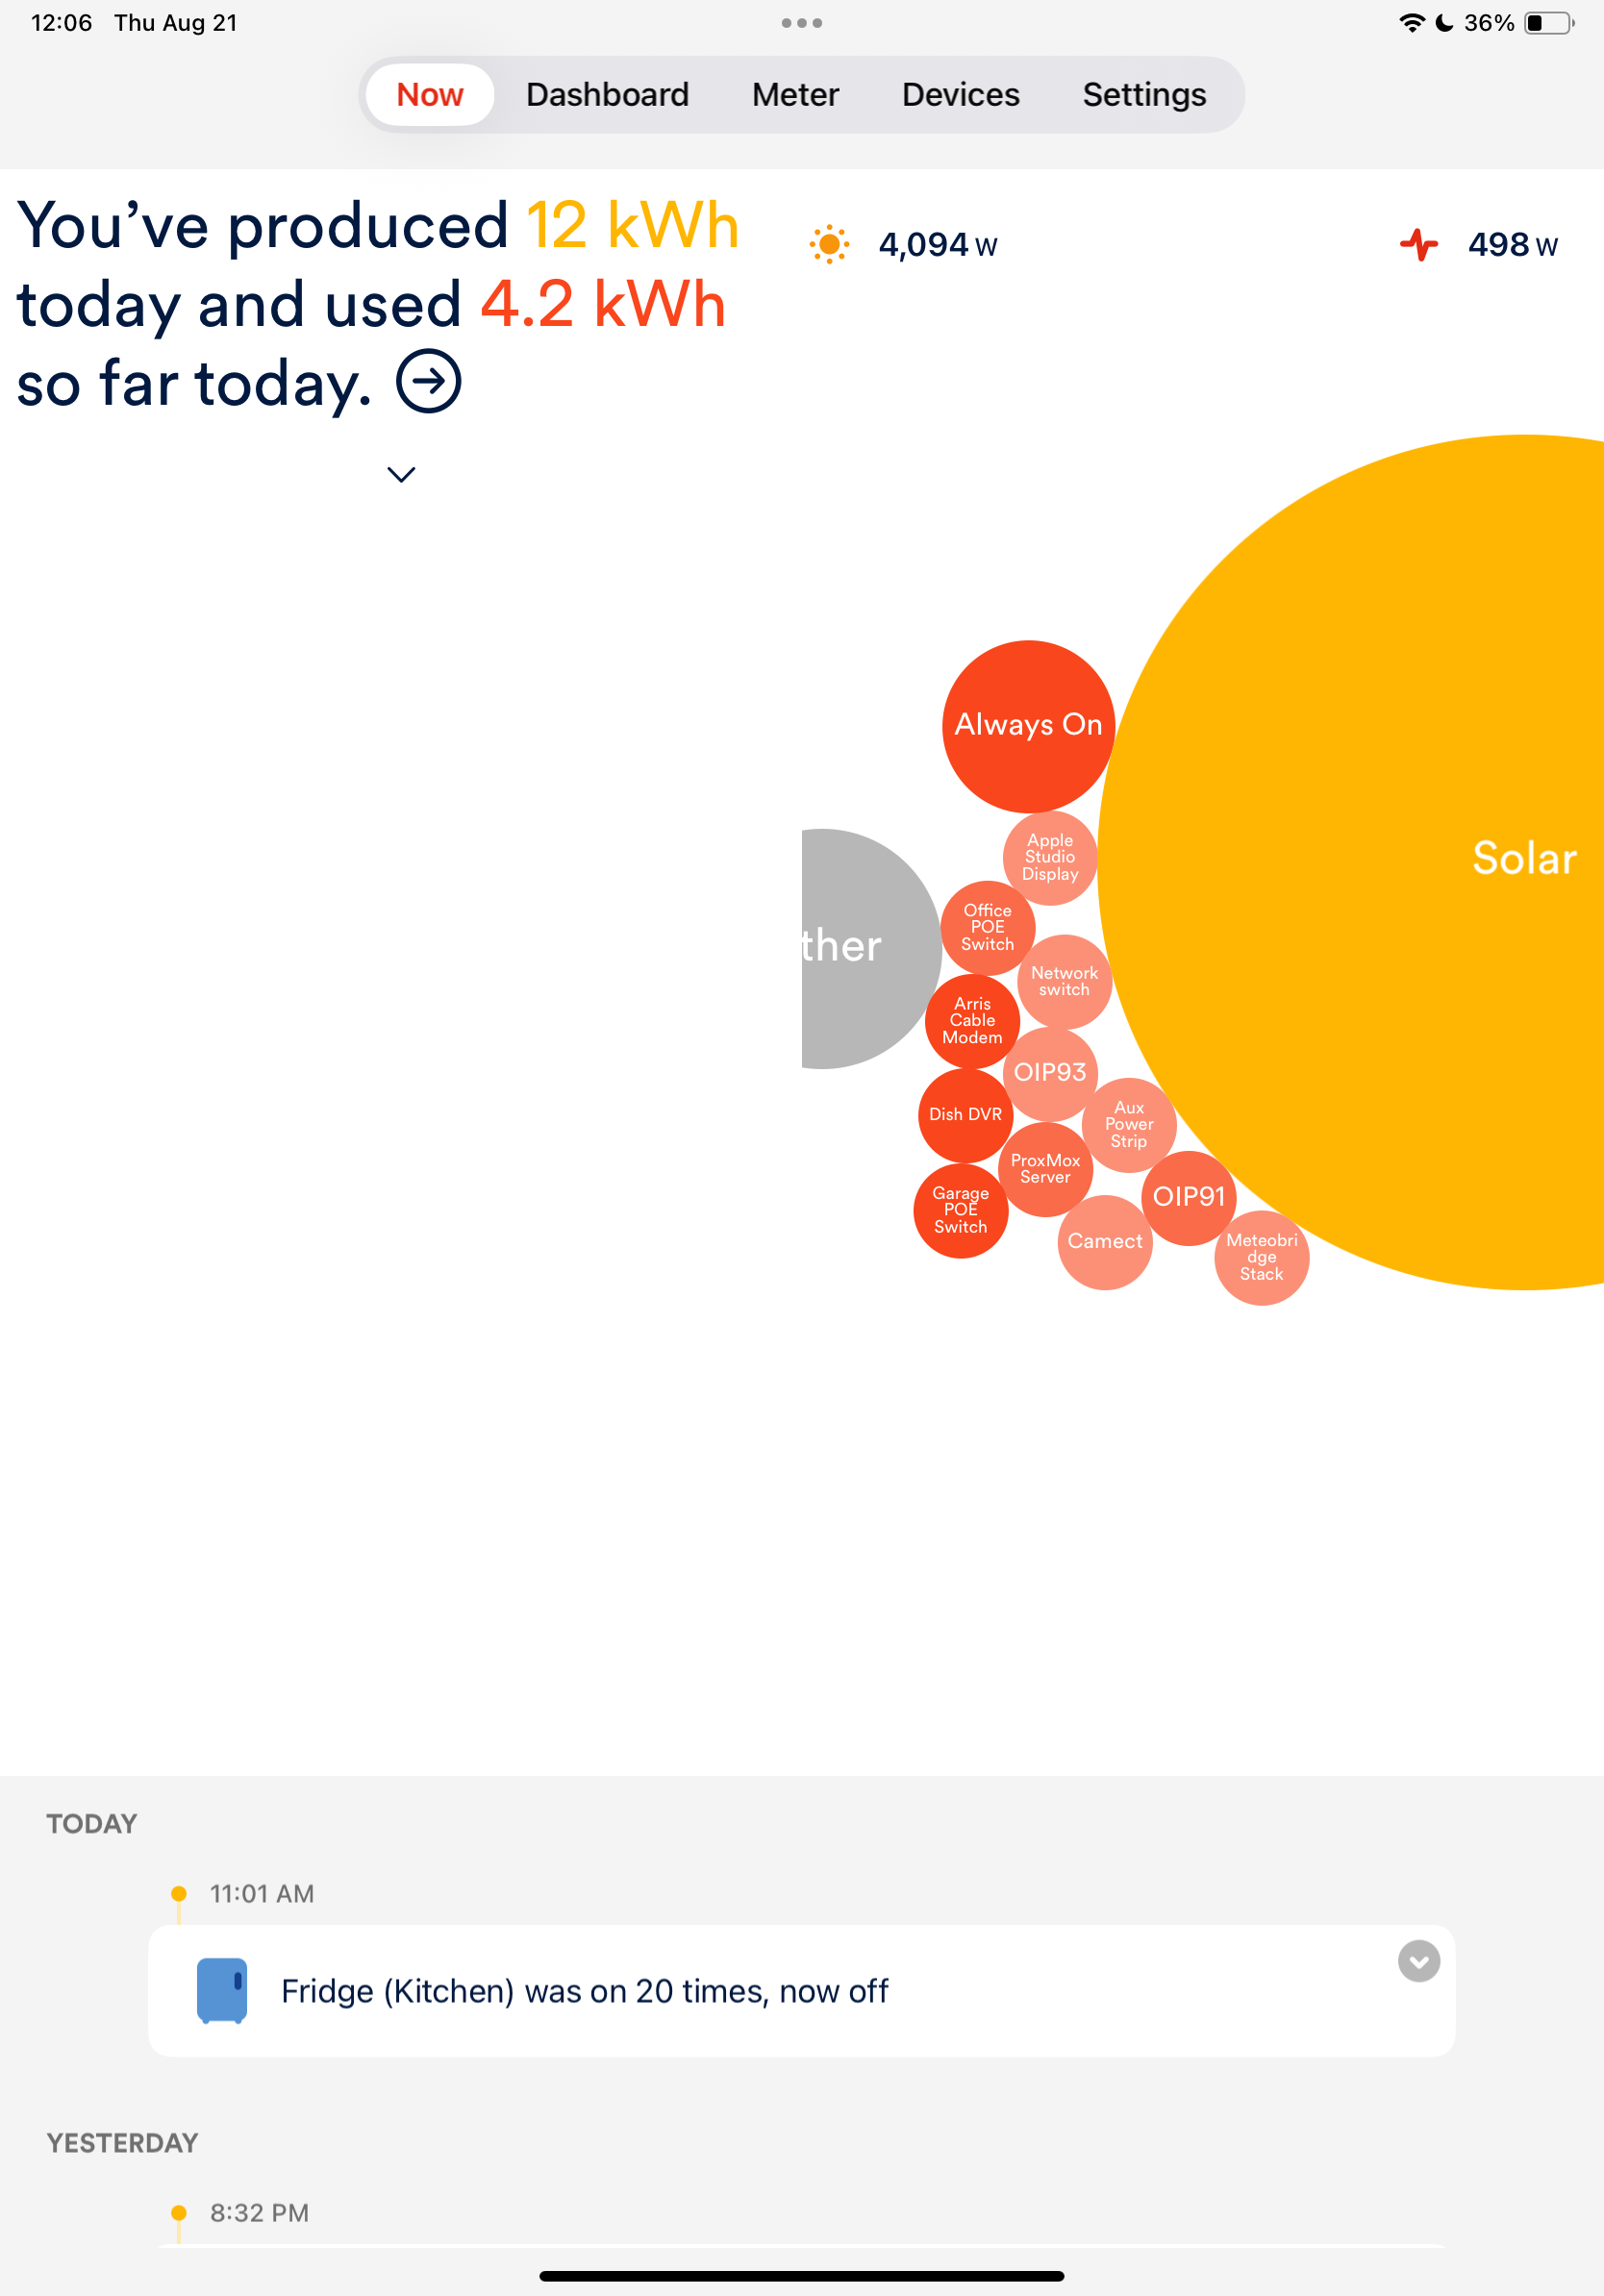The height and width of the screenshot is (2296, 1604).
Task: Tap the red power usage pulse icon
Action: tap(1418, 245)
